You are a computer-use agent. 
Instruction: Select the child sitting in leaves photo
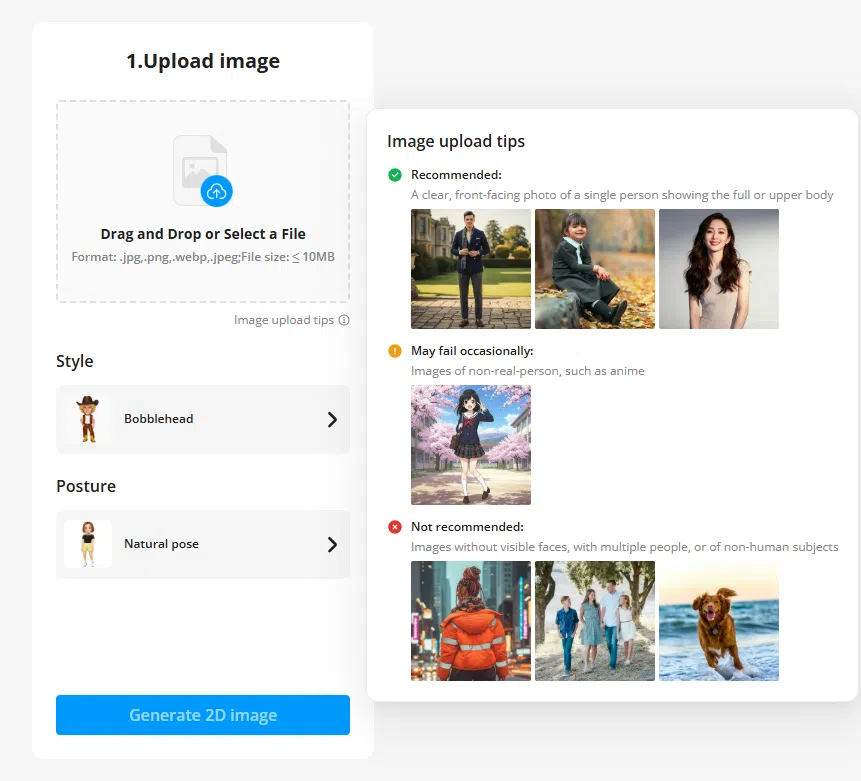[595, 269]
